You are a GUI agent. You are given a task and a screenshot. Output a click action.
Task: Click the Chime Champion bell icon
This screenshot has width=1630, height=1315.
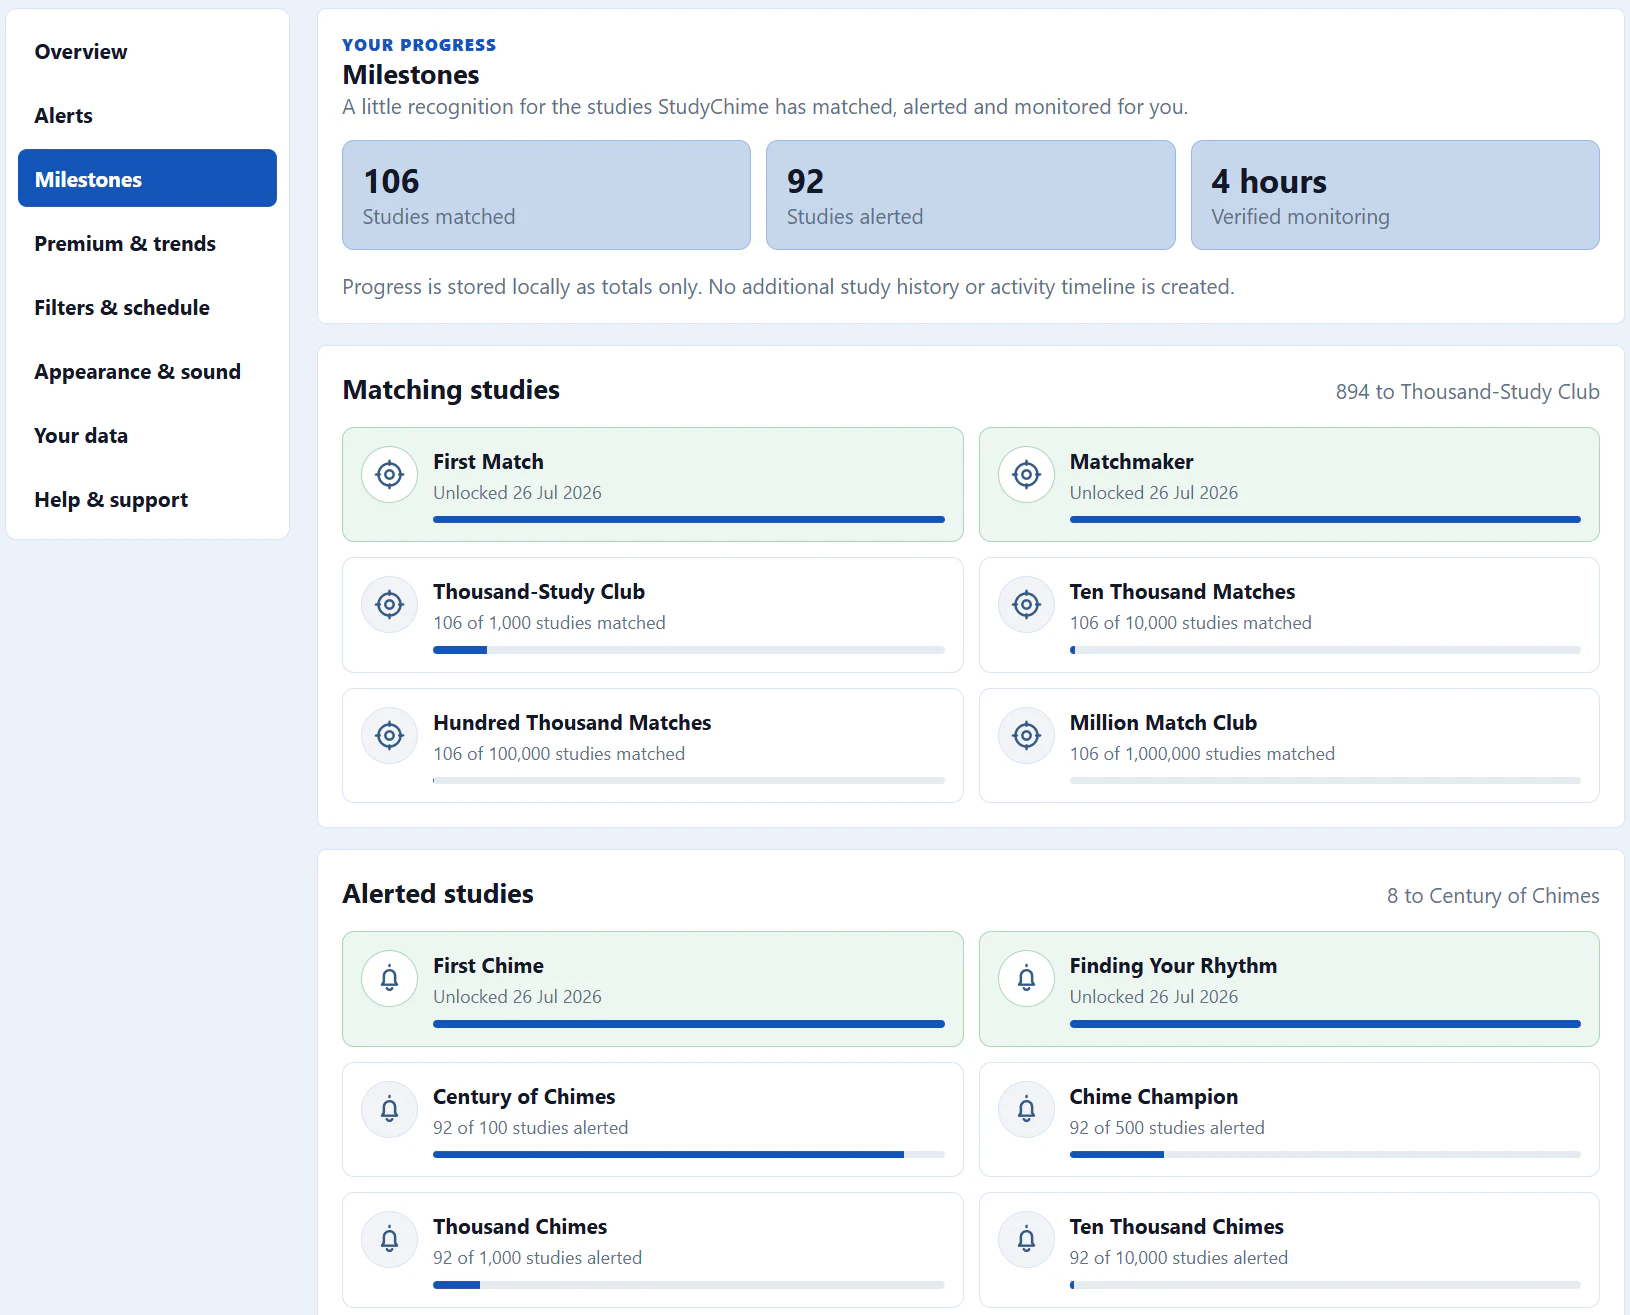coord(1026,1109)
